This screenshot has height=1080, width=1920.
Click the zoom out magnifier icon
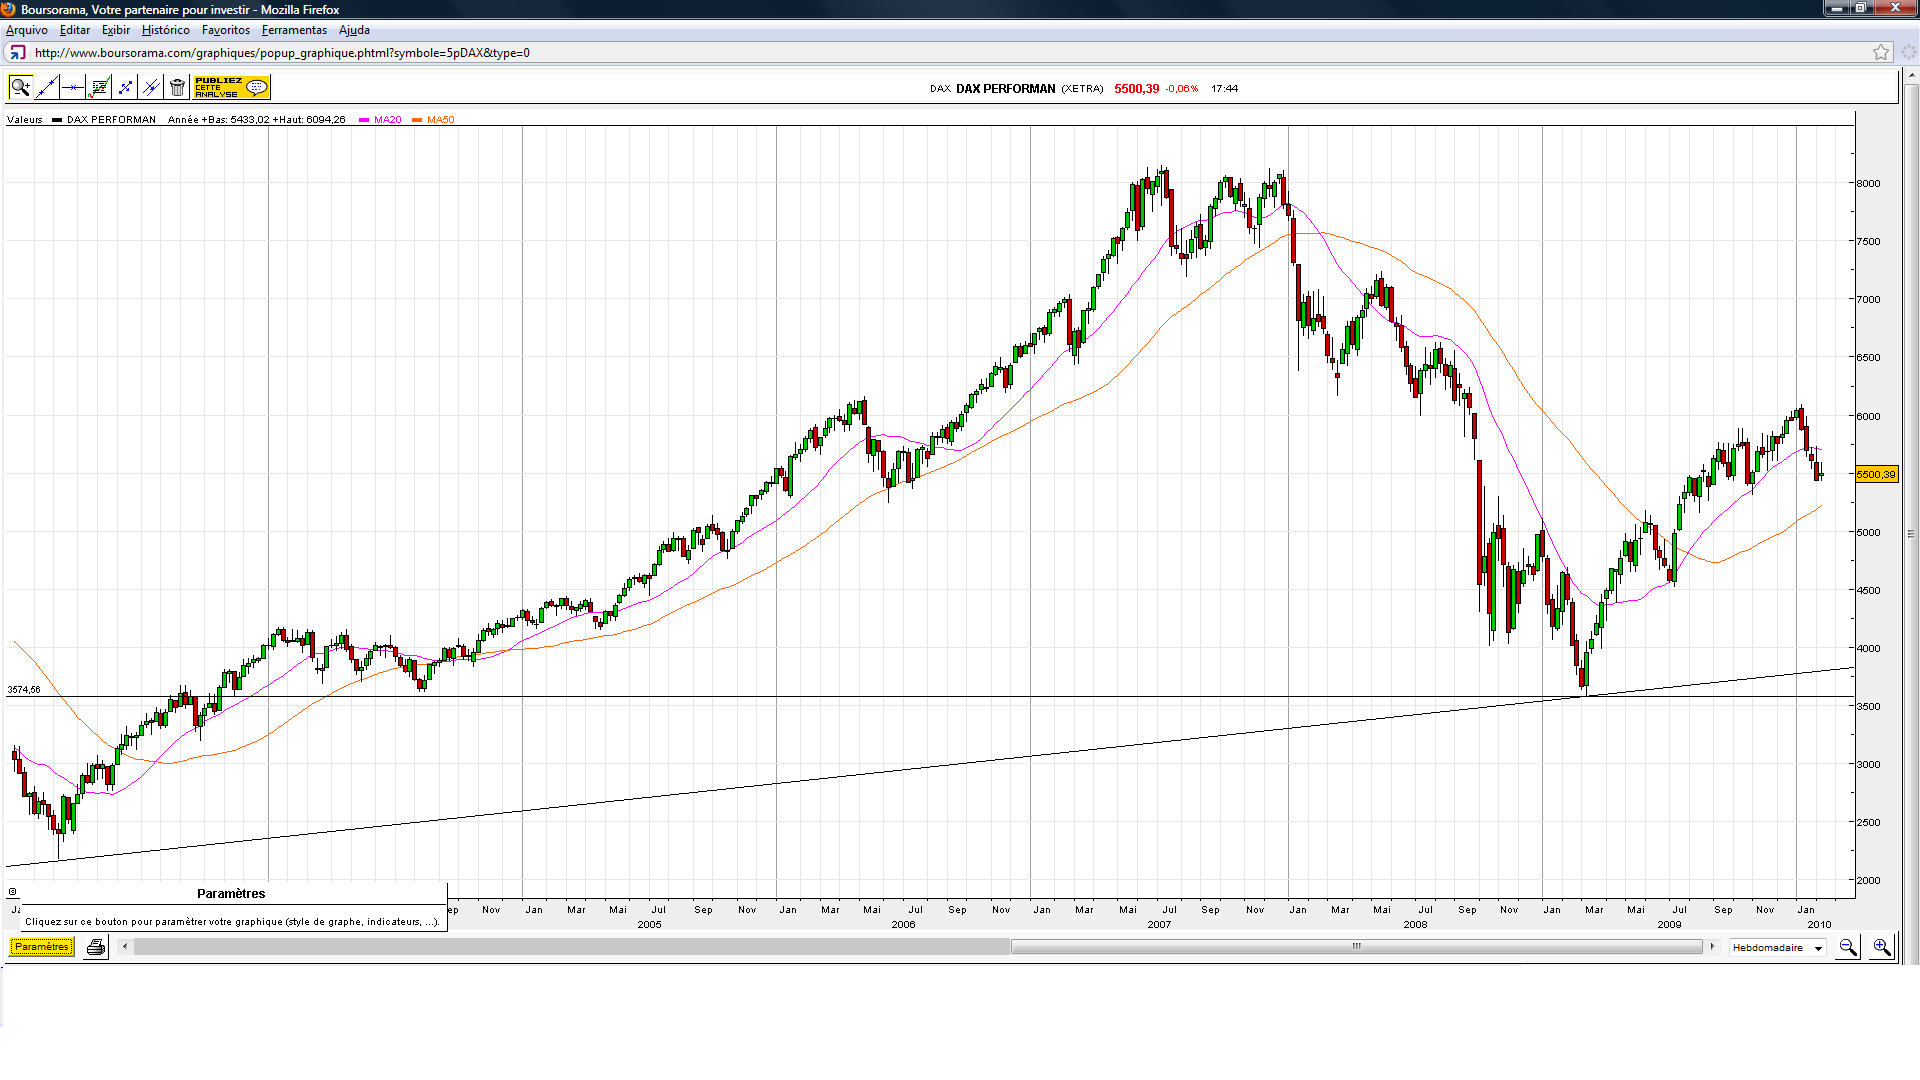[1848, 947]
